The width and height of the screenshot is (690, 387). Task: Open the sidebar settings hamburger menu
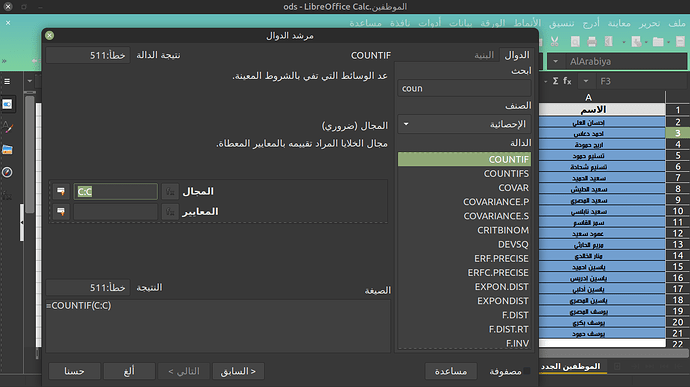coord(7,81)
